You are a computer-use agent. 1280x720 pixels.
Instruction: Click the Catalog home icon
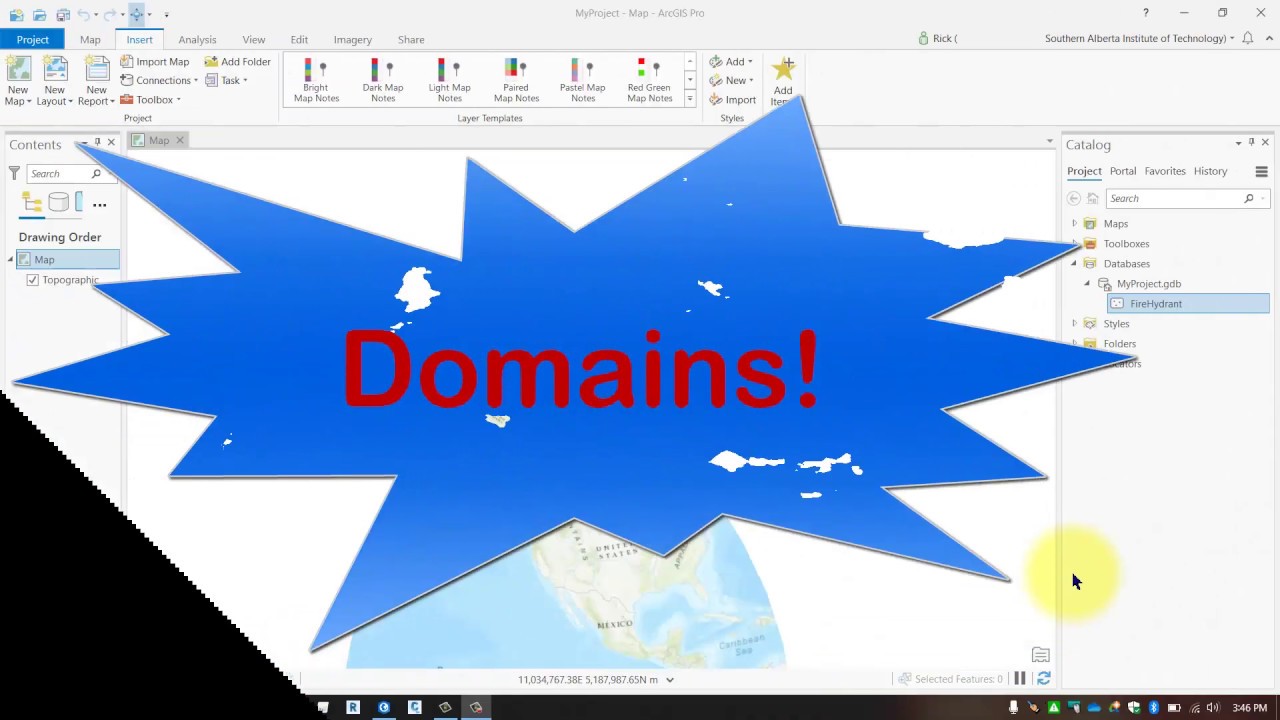(x=1092, y=198)
